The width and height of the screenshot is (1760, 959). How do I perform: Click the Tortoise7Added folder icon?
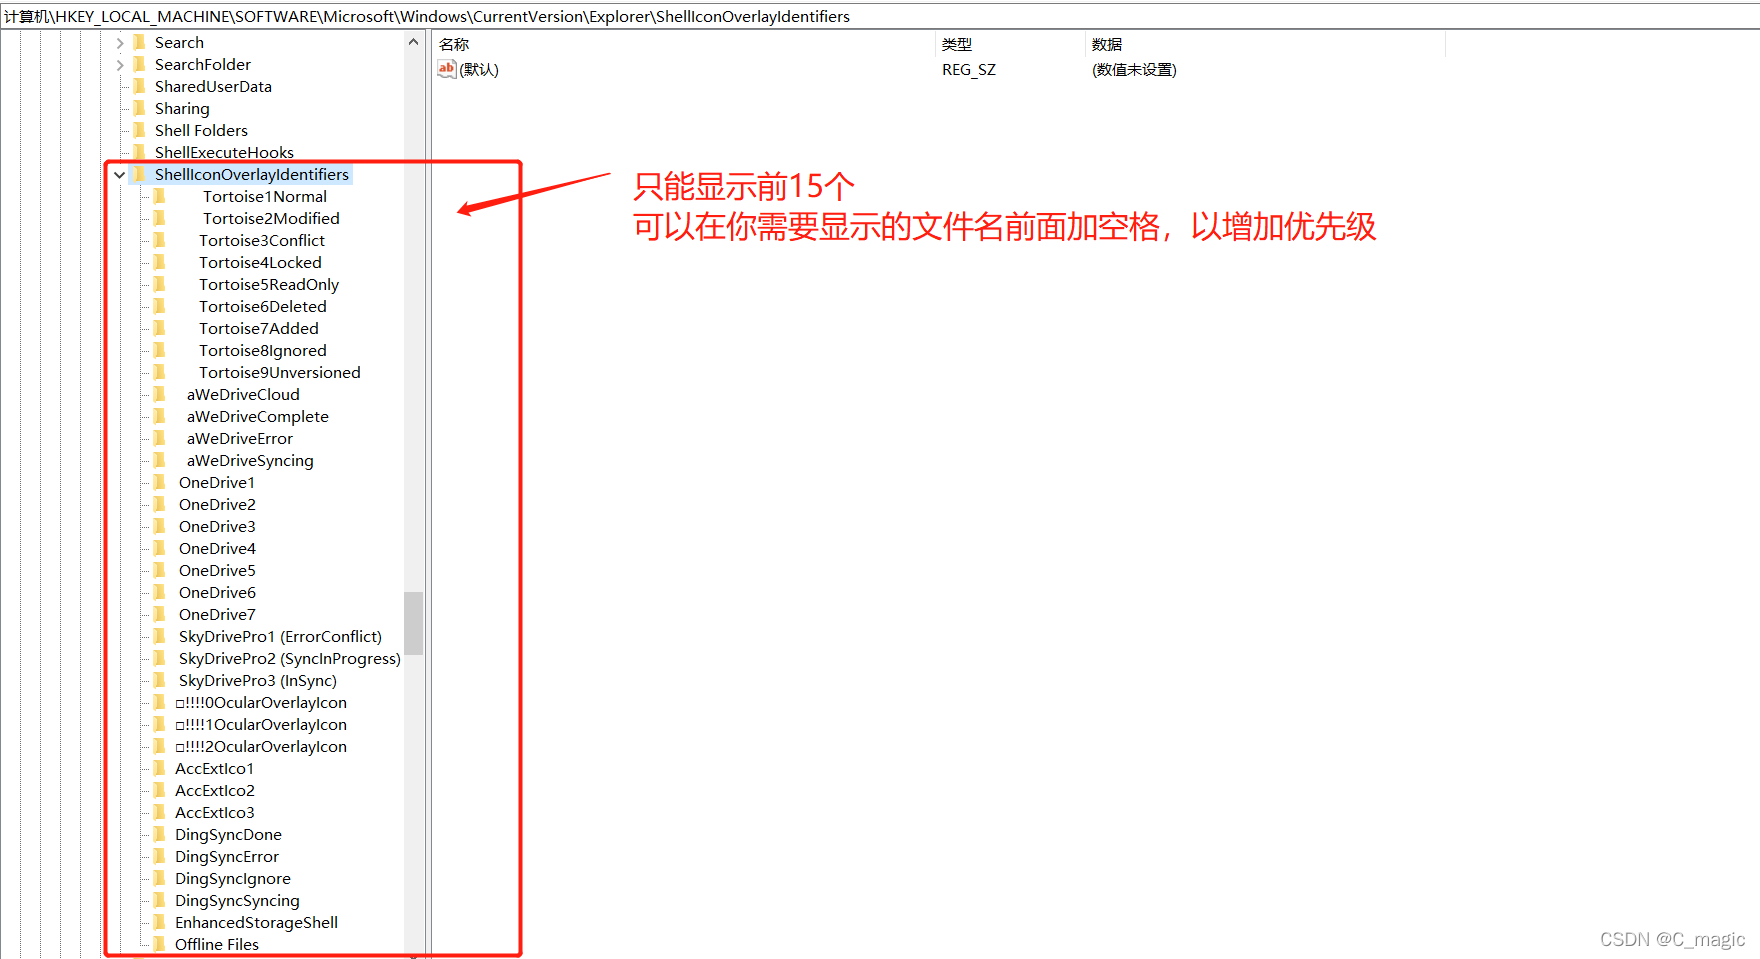point(160,328)
